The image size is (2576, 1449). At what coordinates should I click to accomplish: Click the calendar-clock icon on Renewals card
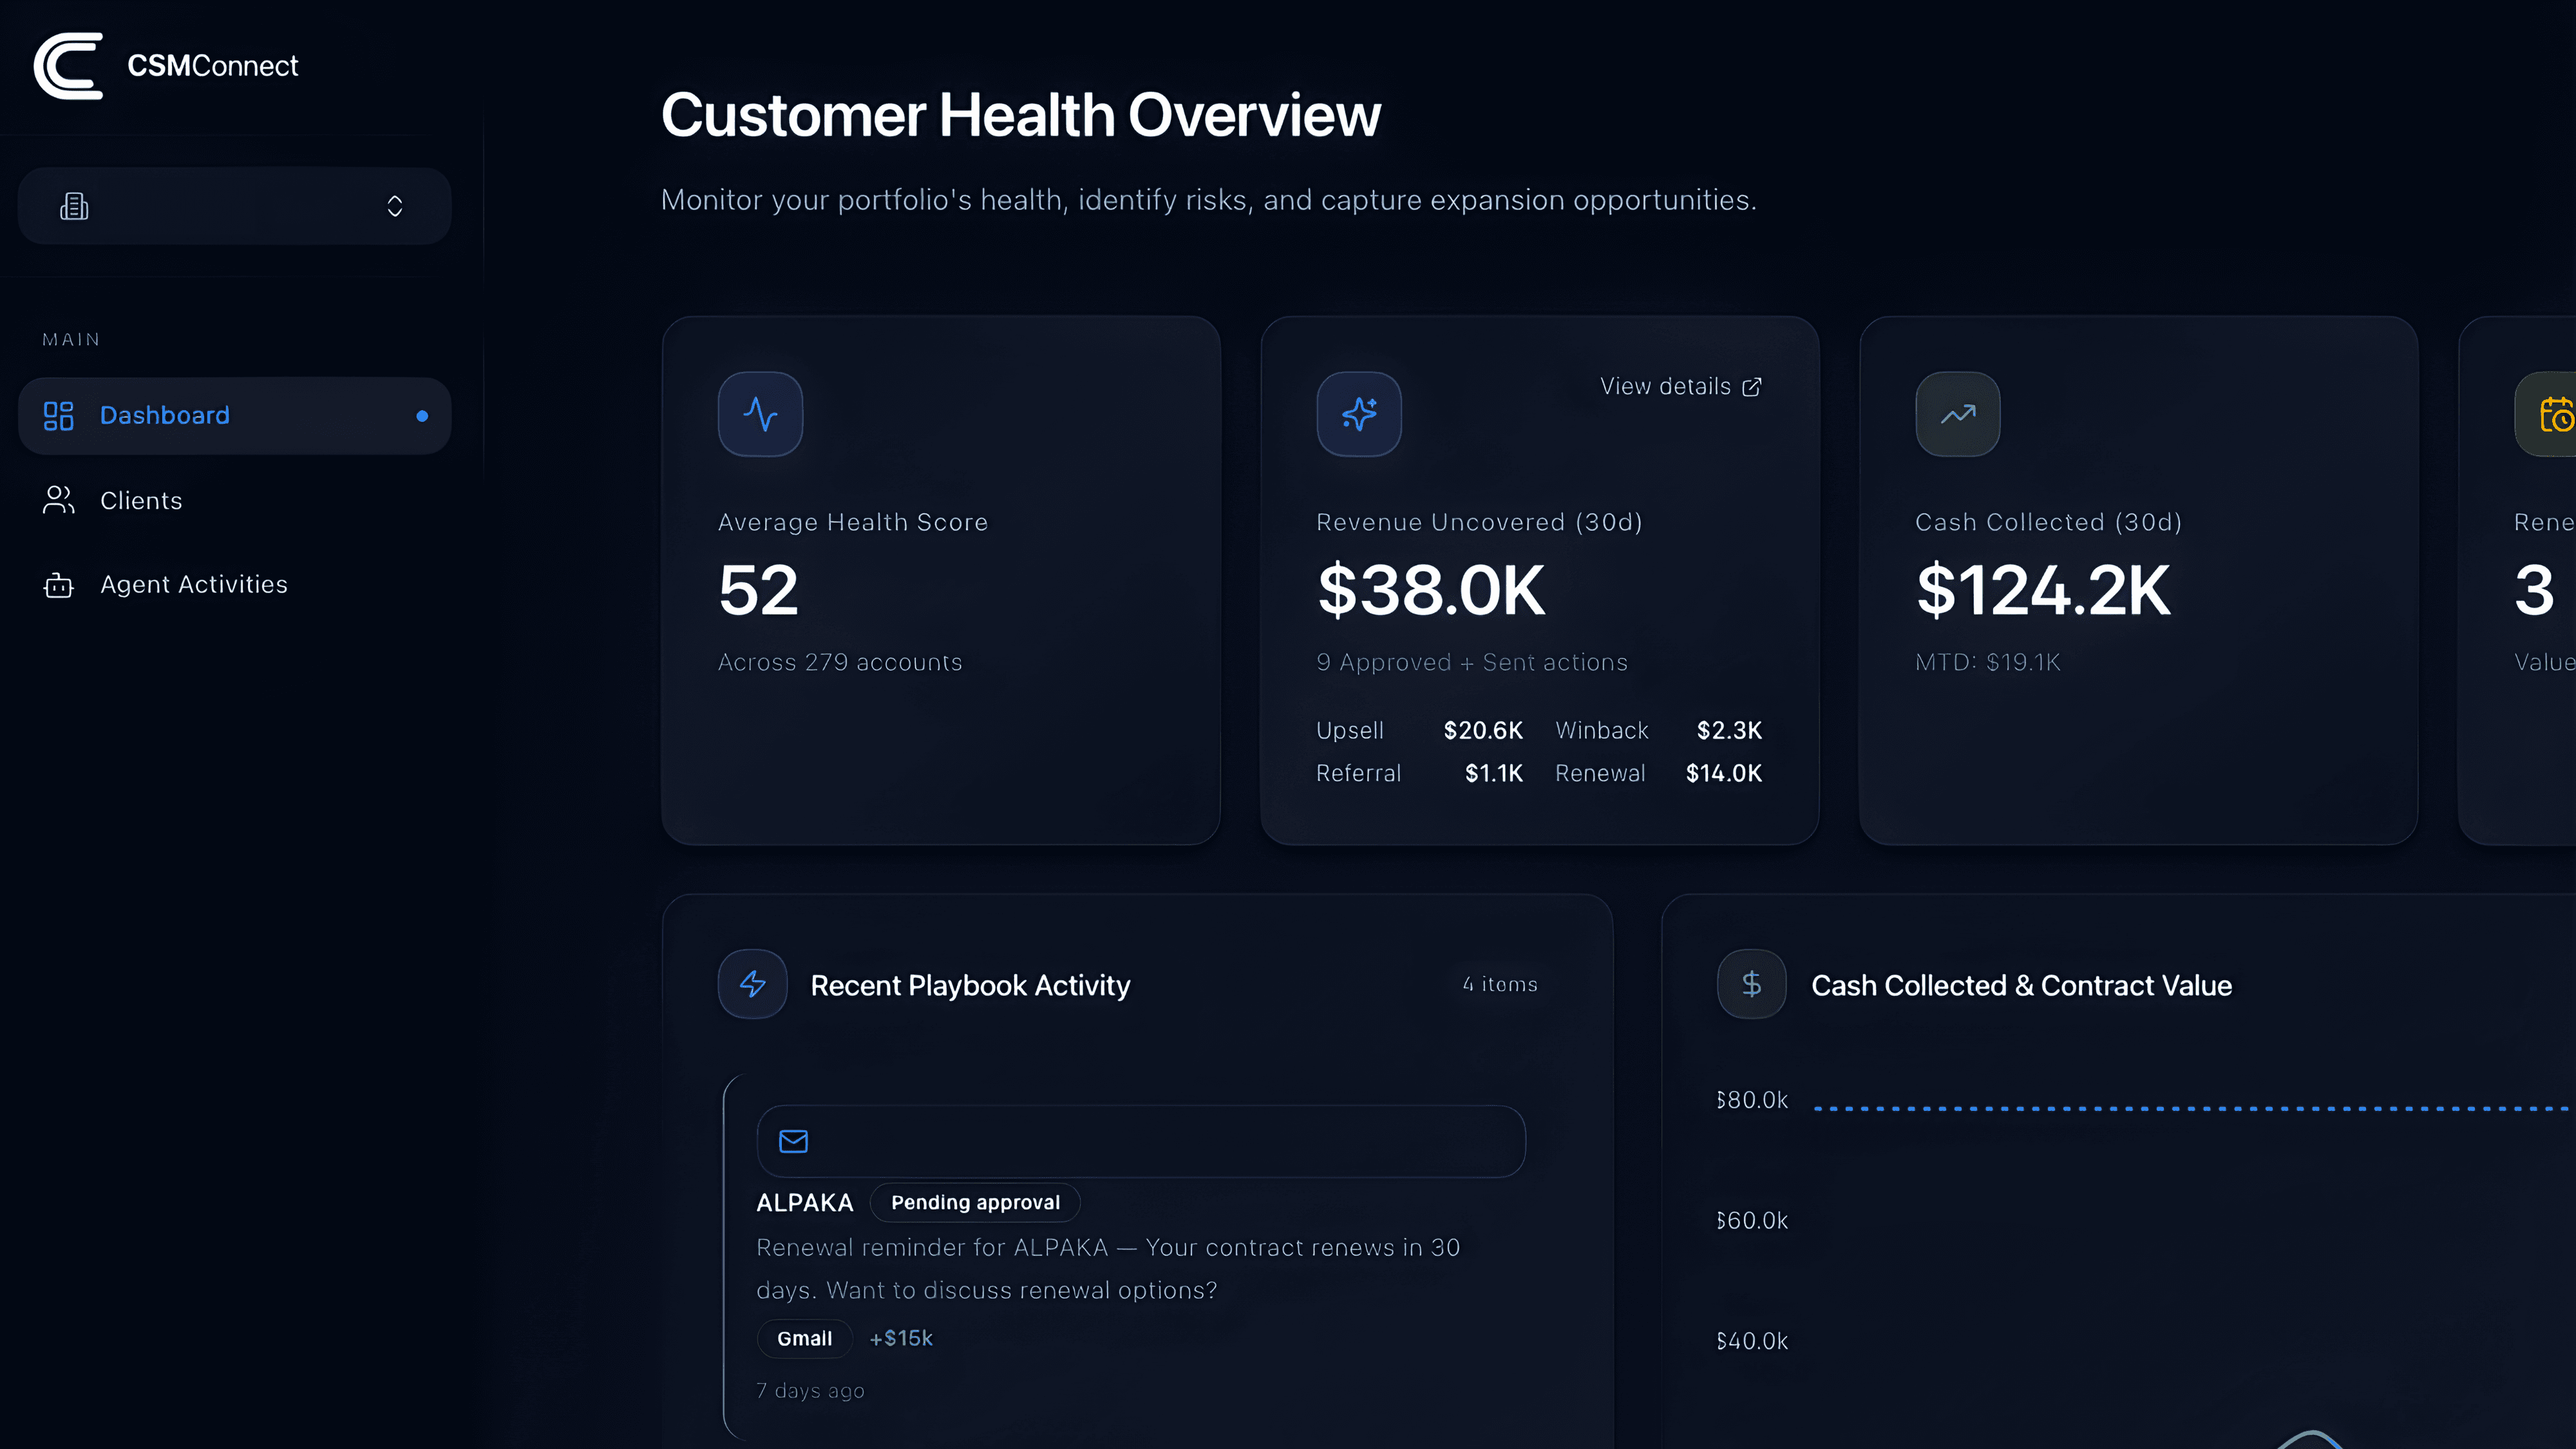(2555, 414)
